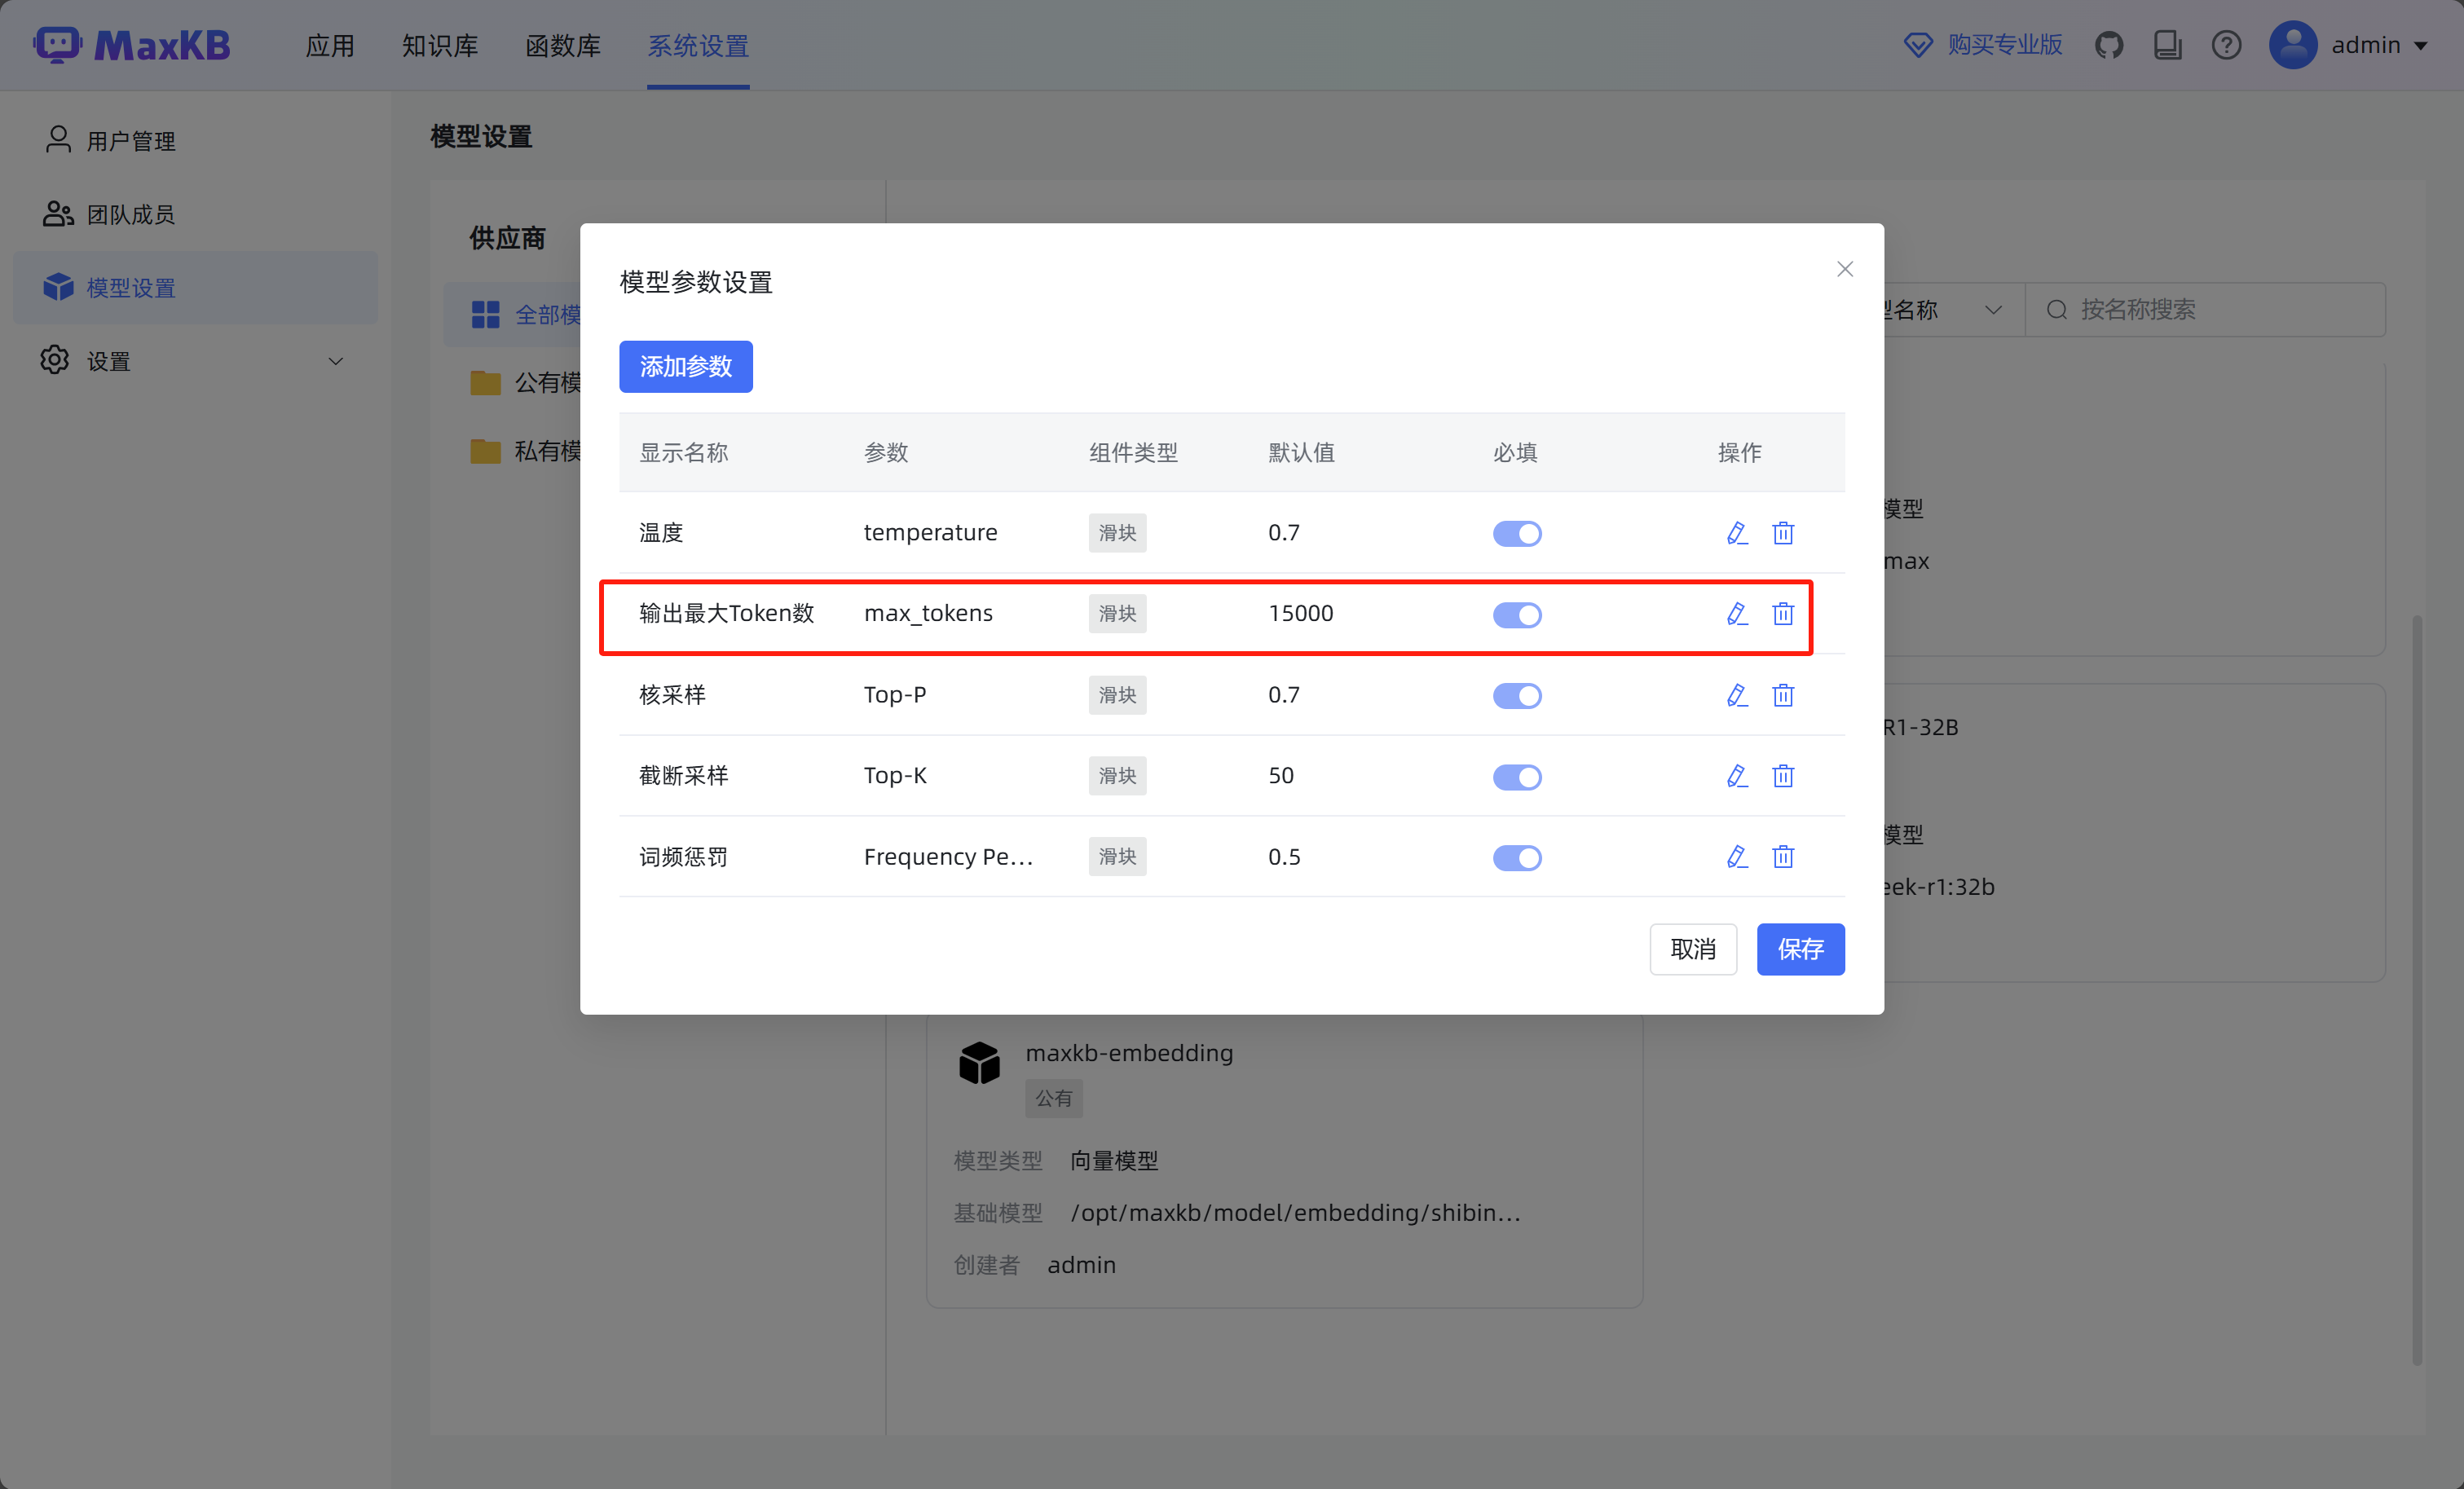
Task: Close the 模型参数设置 dialog
Action: click(1845, 269)
